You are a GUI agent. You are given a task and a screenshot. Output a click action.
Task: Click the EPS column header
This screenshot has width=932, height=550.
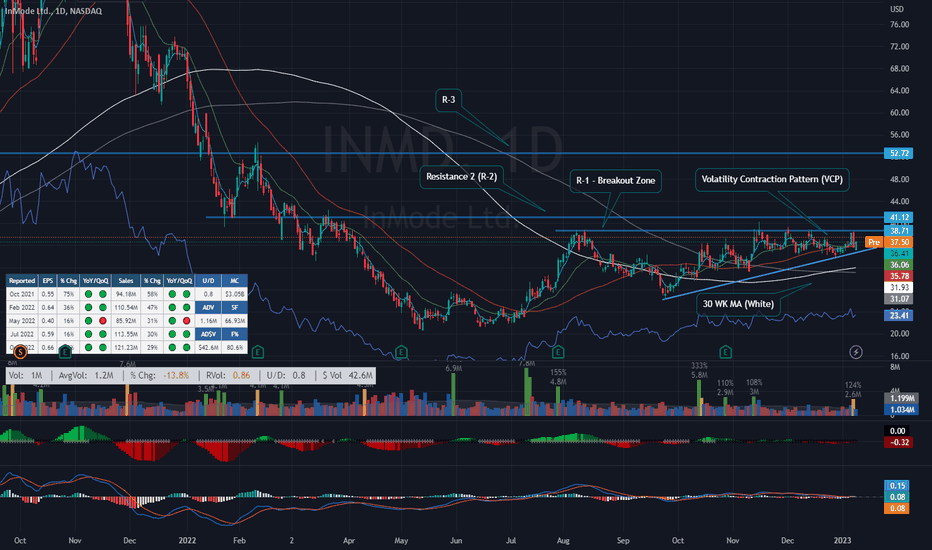pyautogui.click(x=48, y=281)
